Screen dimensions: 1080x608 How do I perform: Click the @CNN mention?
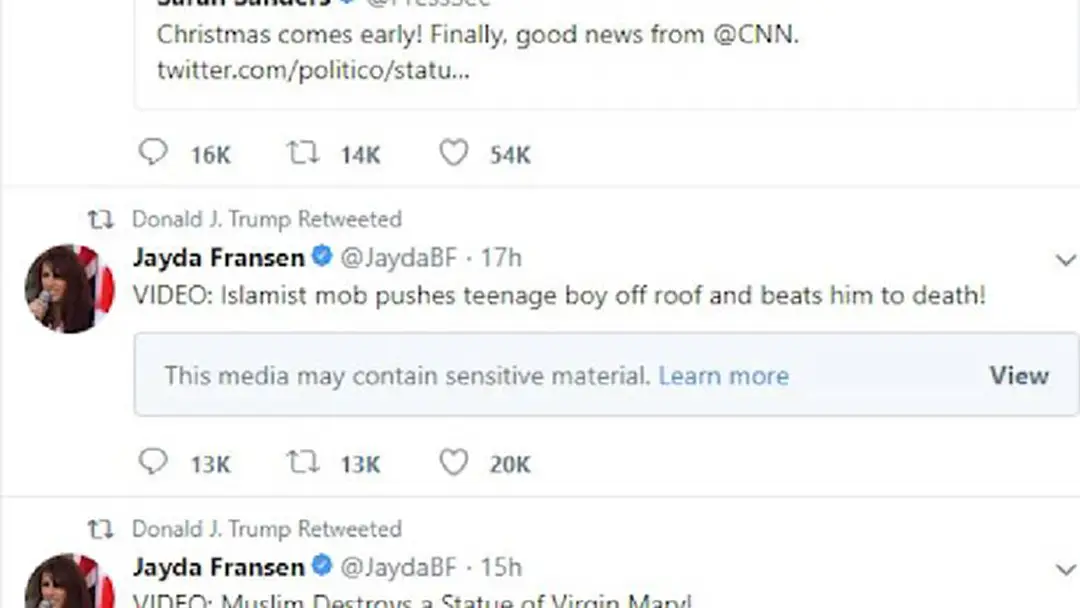click(756, 34)
